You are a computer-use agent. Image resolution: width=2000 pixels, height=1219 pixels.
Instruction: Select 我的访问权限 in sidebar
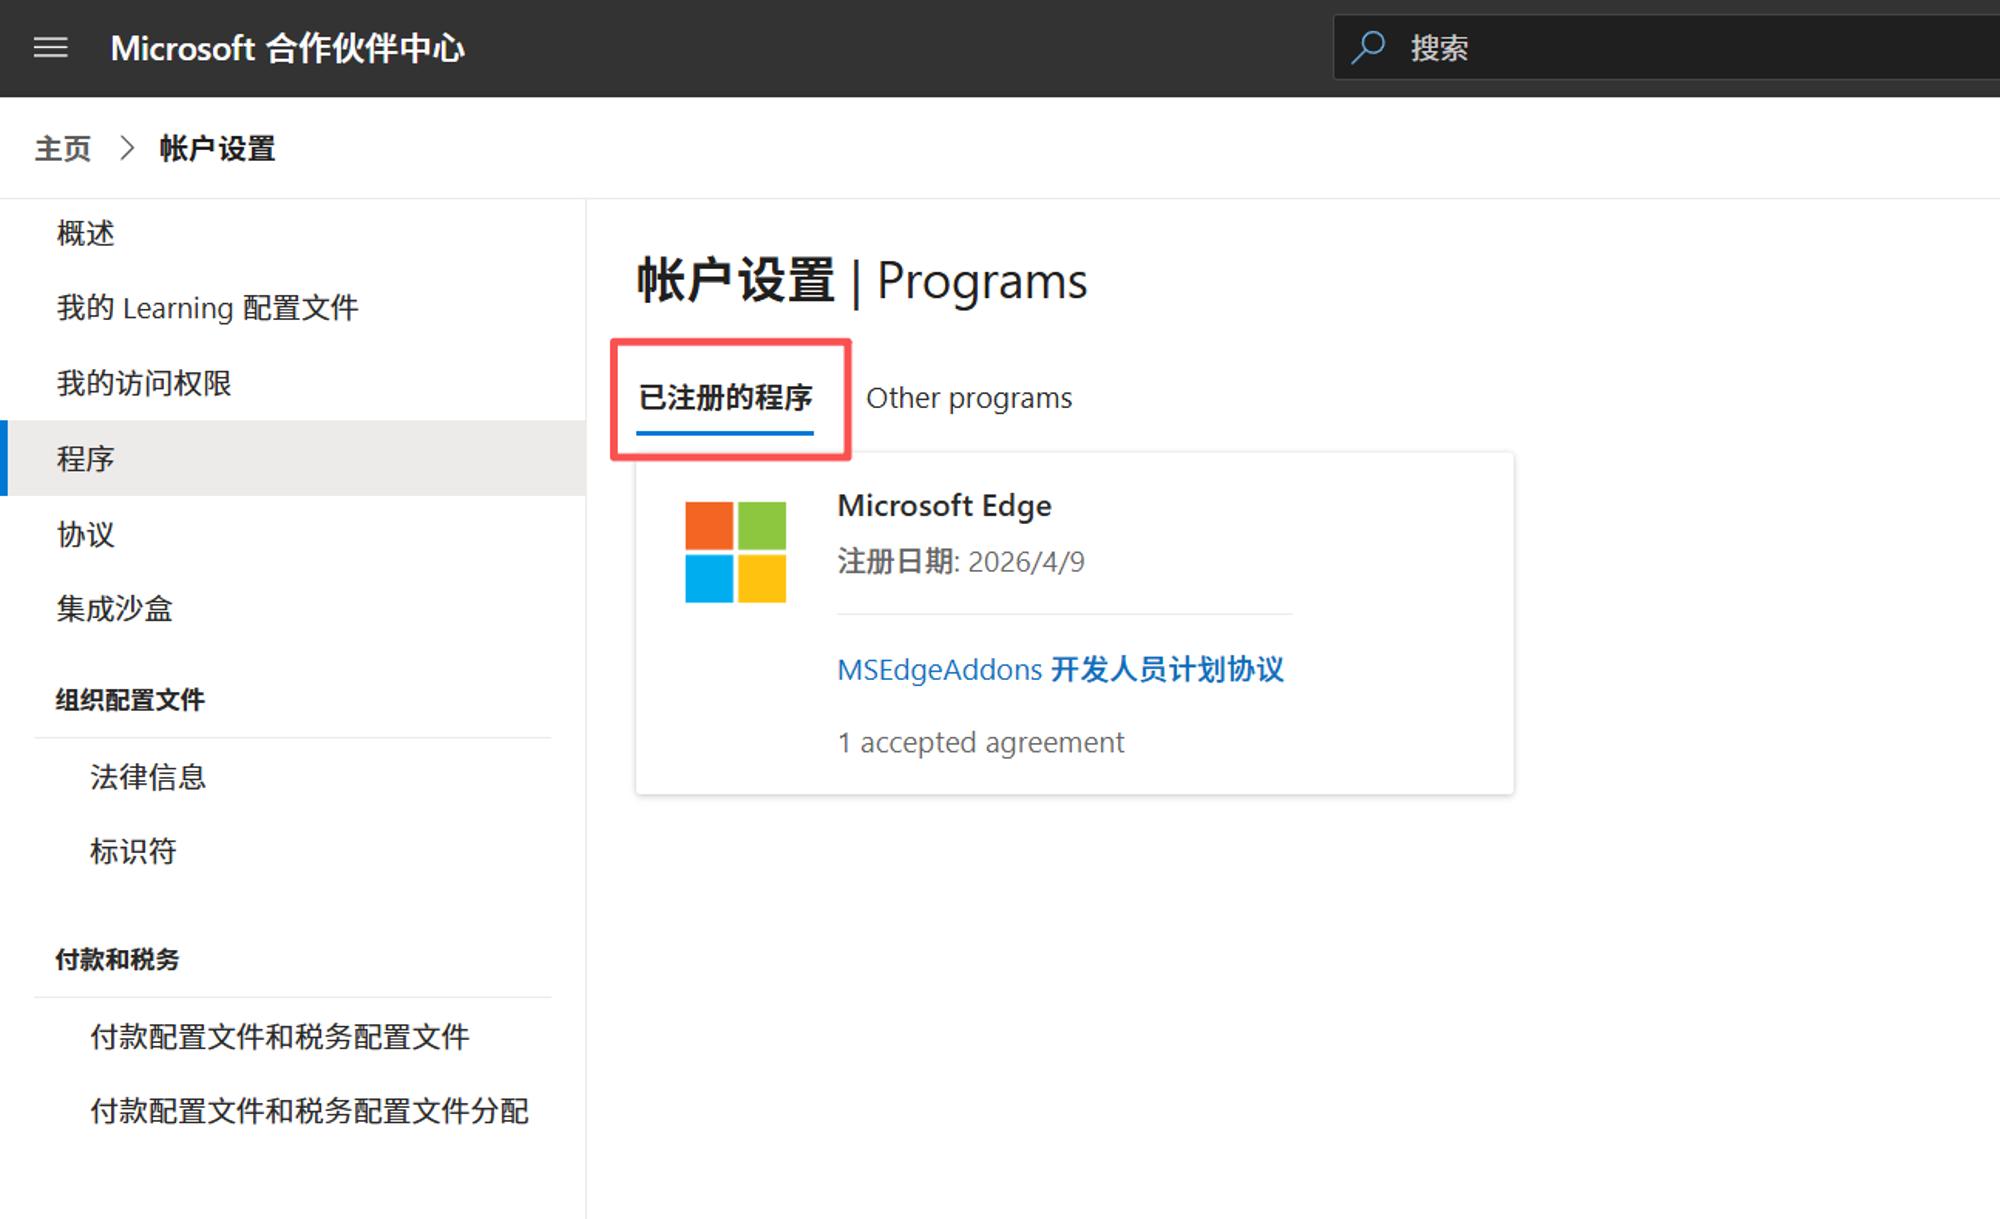144,383
